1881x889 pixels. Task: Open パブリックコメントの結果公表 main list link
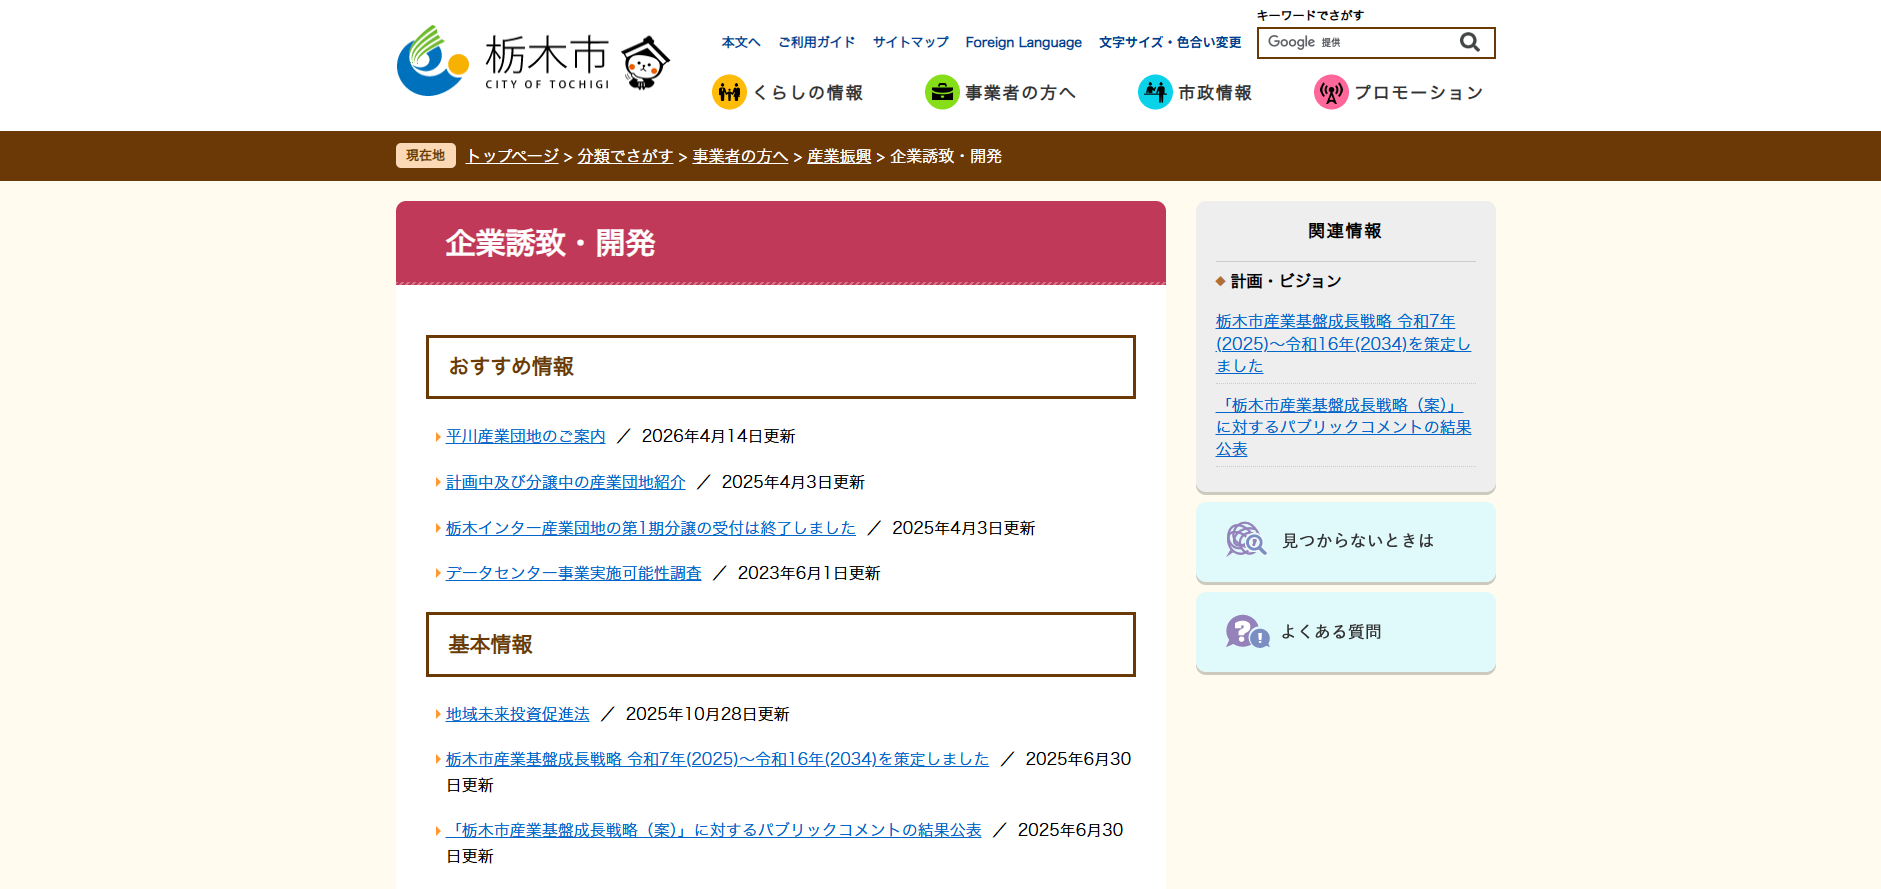pos(713,830)
